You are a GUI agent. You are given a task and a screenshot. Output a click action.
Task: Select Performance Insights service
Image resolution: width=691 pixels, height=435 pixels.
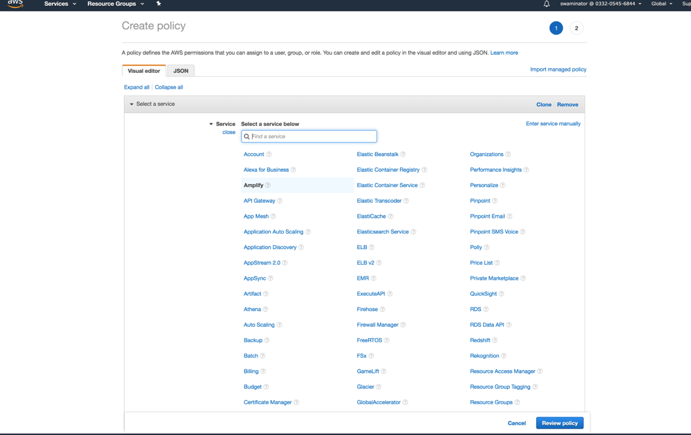(x=496, y=170)
